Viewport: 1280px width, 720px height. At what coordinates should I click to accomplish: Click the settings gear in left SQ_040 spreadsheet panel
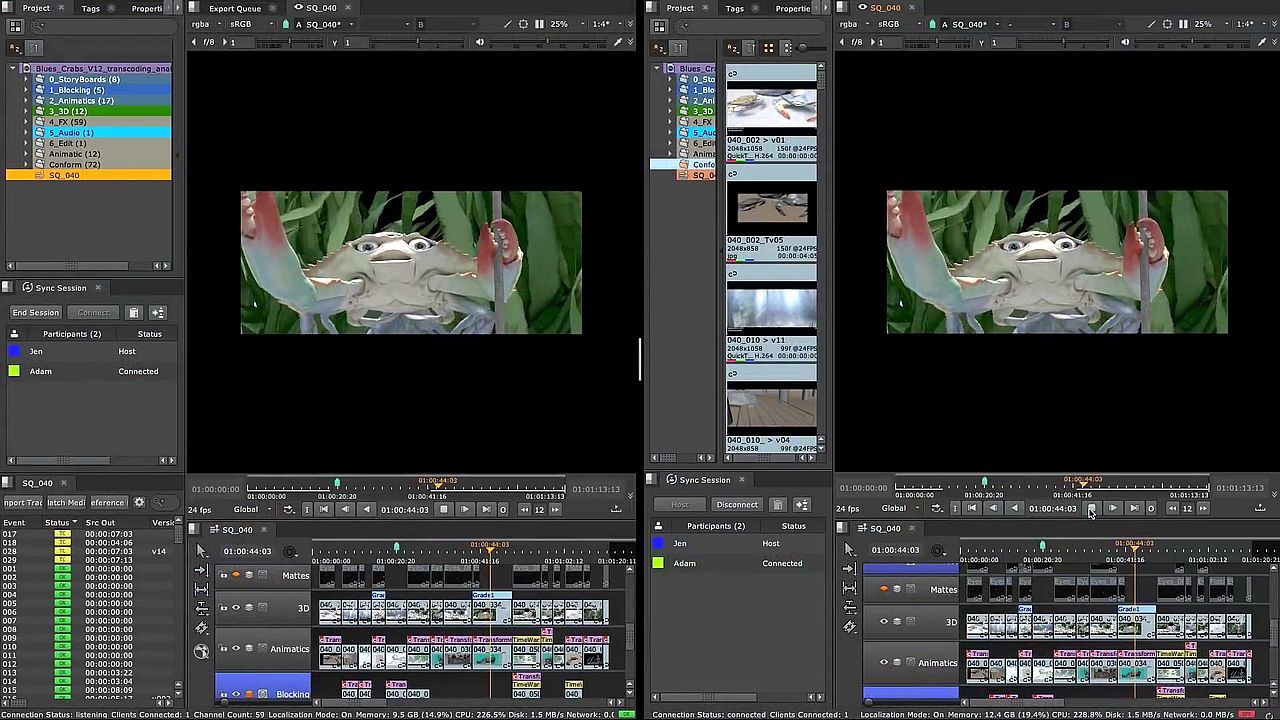pyautogui.click(x=139, y=503)
